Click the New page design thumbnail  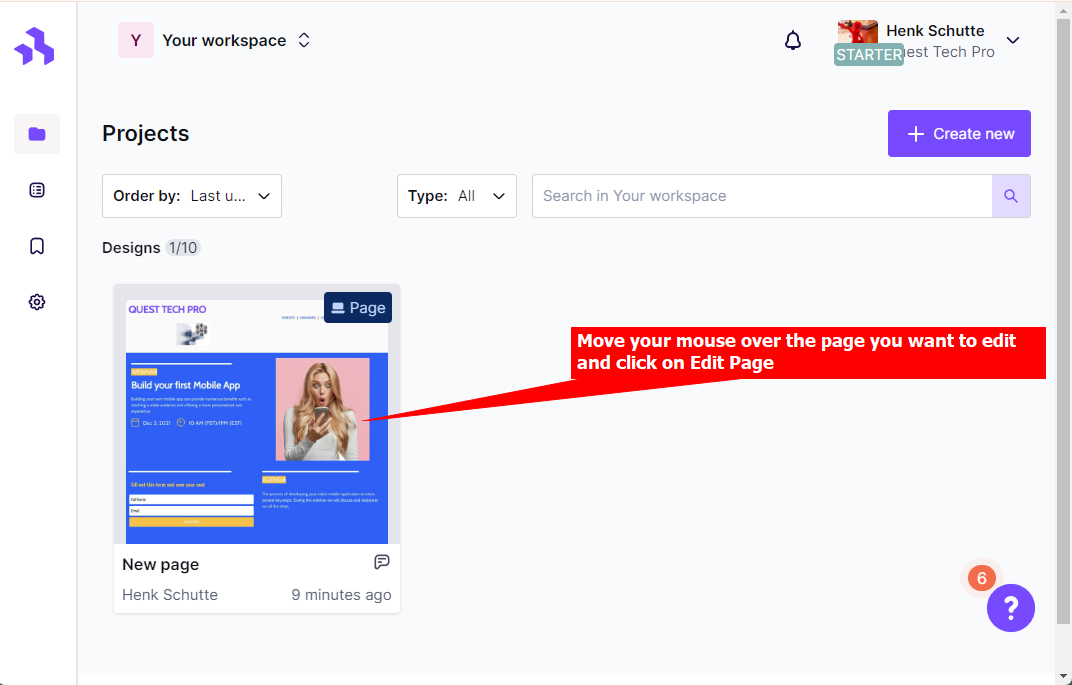pos(257,414)
